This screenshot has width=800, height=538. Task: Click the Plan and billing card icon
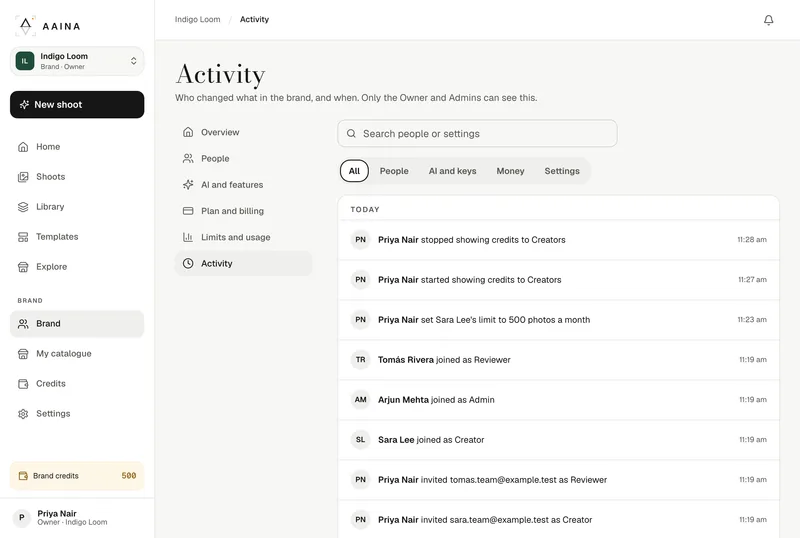pos(188,211)
